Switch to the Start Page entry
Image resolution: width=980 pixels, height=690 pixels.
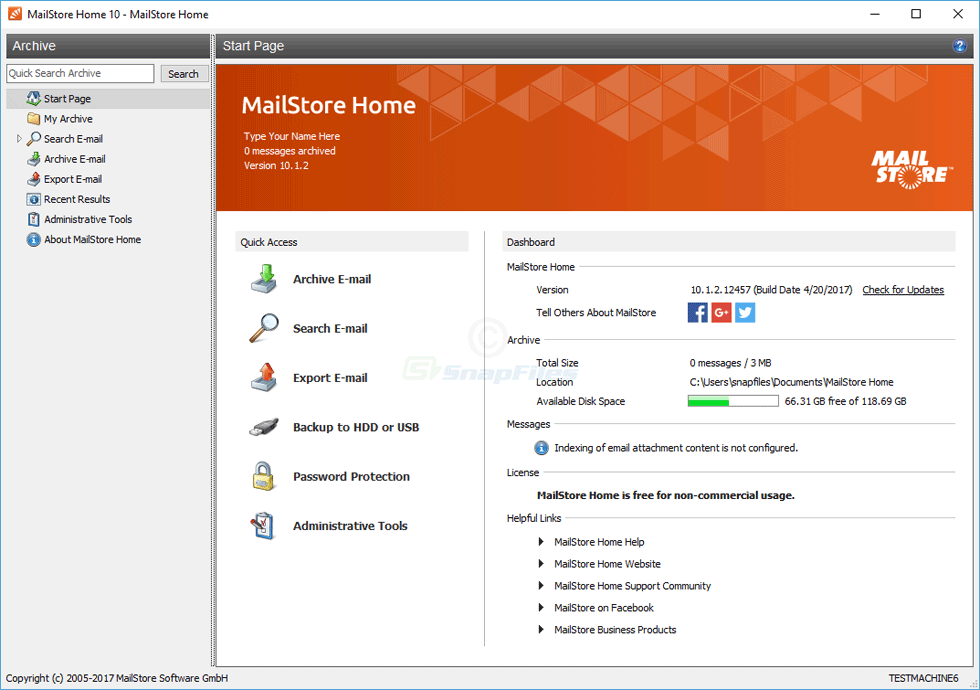pos(65,98)
